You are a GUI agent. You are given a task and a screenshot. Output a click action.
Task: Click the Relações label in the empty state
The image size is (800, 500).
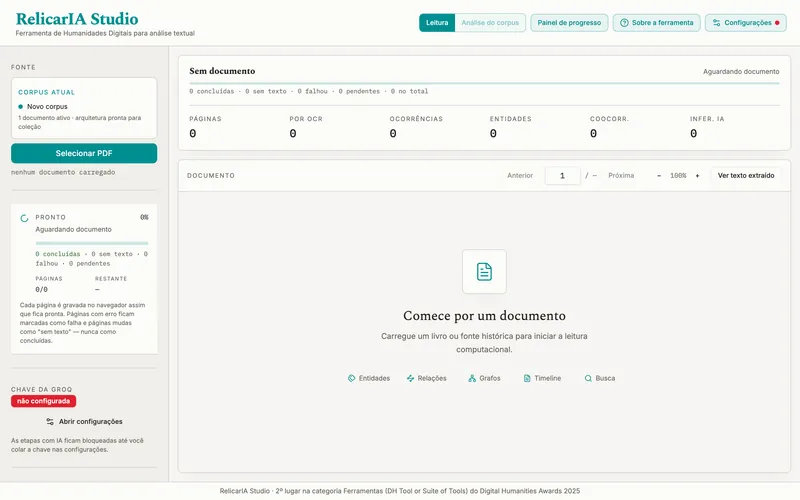[432, 378]
